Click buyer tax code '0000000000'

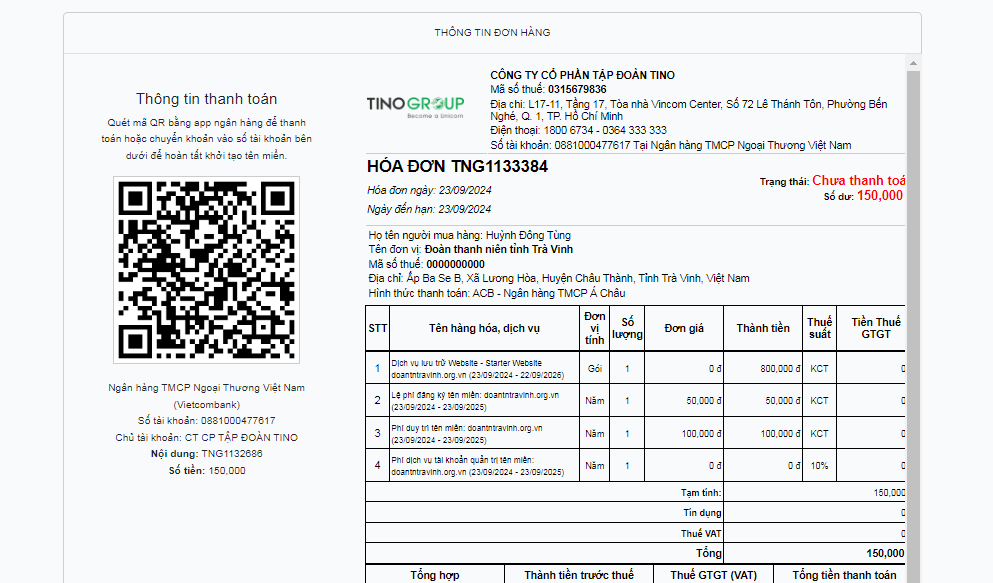click(x=455, y=264)
